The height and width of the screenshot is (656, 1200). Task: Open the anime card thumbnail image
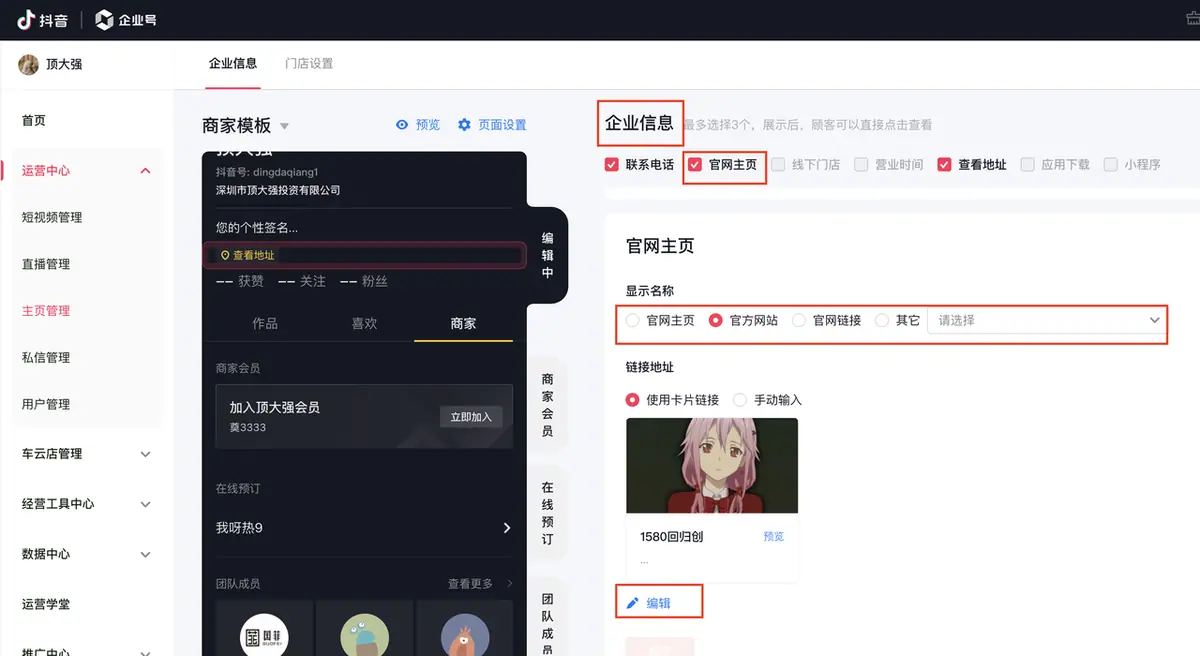pos(712,466)
